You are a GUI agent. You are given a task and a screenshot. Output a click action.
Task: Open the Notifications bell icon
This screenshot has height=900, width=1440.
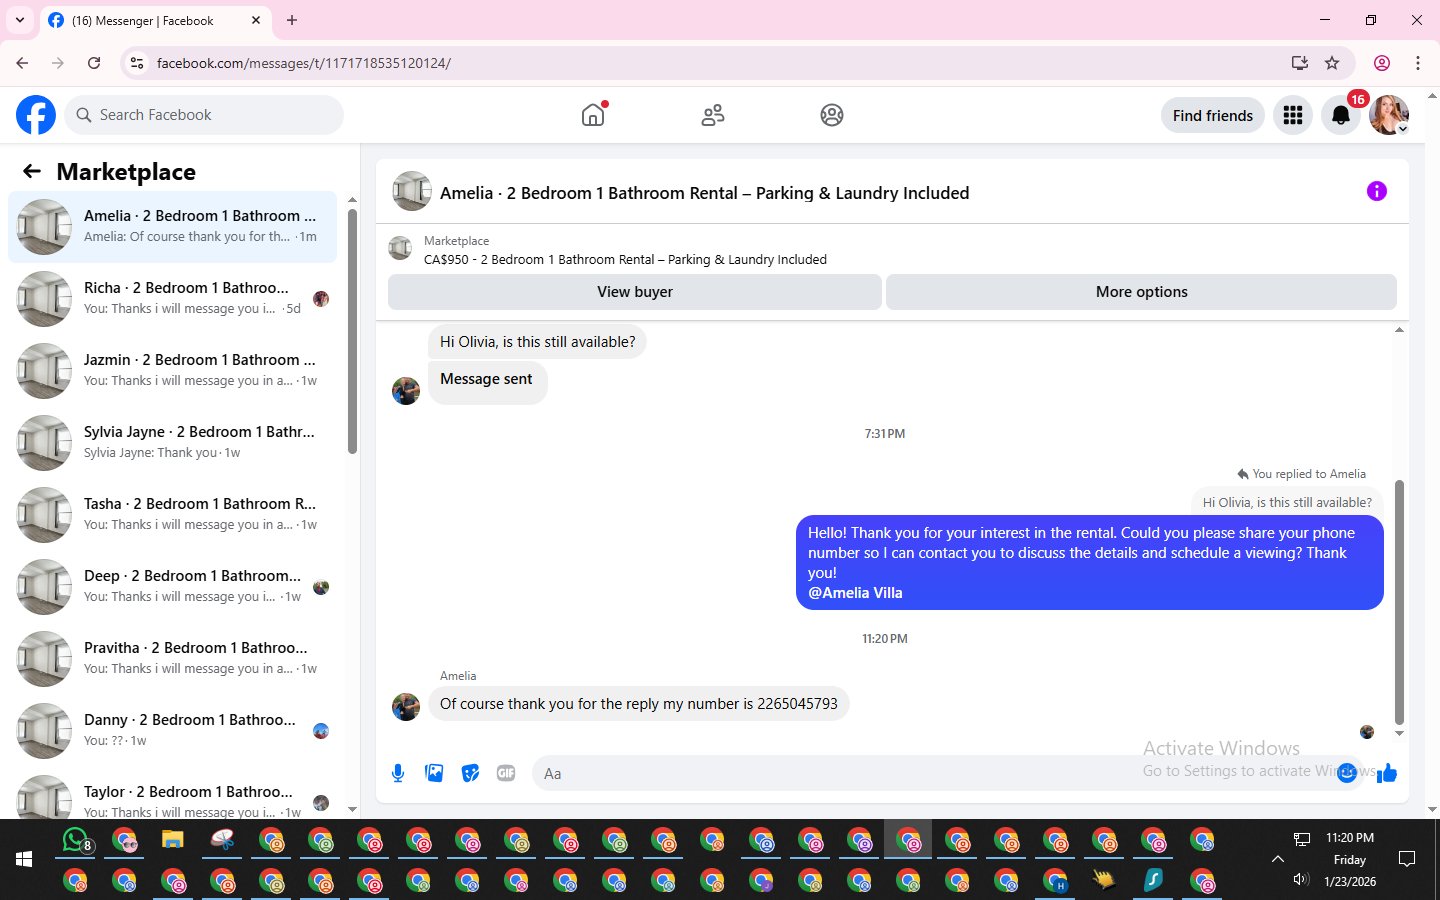1341,115
